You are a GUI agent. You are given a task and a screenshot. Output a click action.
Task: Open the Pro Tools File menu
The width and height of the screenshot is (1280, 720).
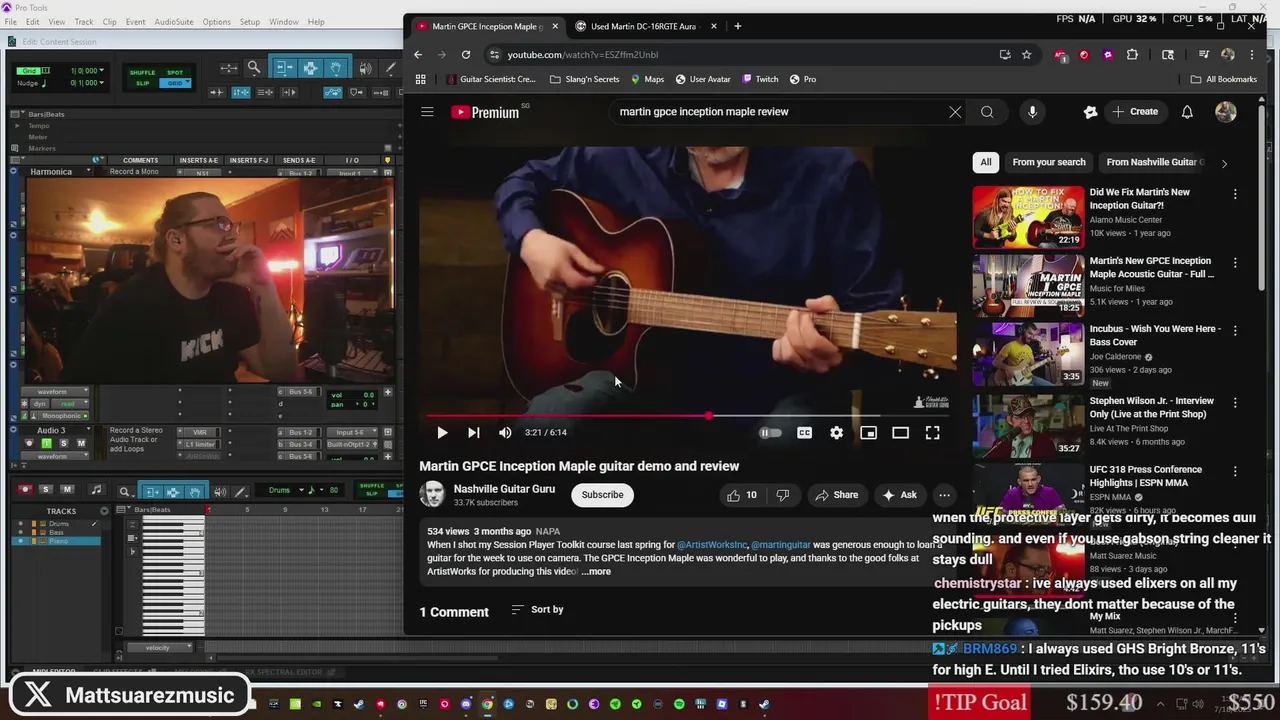[10, 22]
